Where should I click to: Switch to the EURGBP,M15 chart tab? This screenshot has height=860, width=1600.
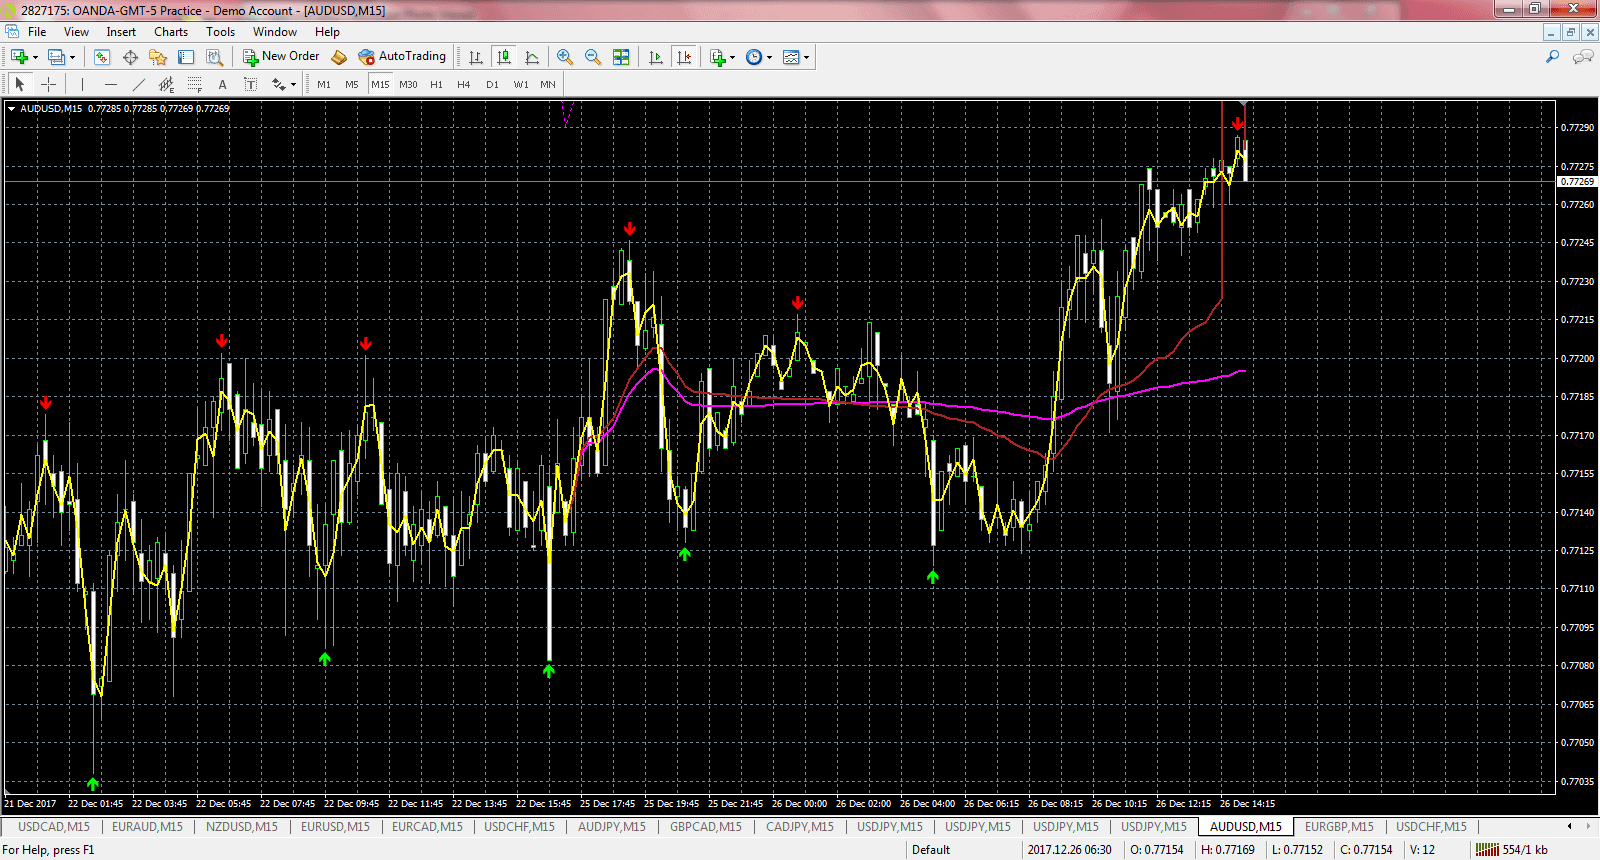(1338, 827)
